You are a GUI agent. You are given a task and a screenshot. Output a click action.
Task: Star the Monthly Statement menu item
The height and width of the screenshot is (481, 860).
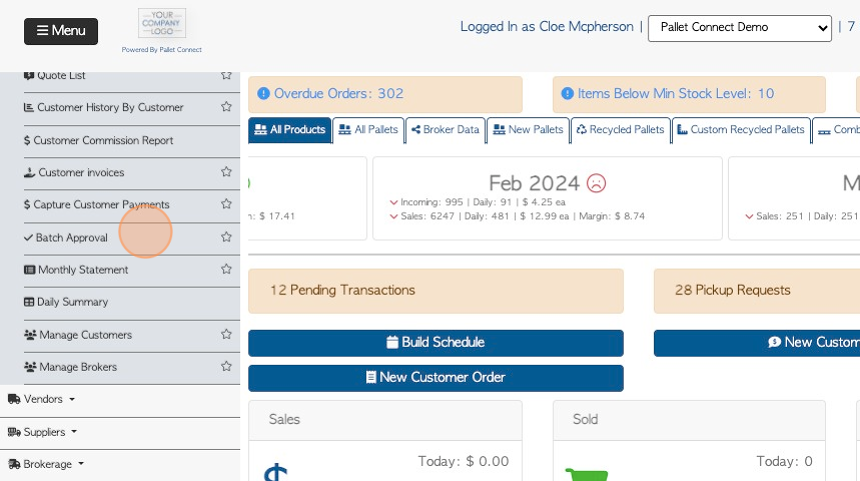pyautogui.click(x=226, y=269)
